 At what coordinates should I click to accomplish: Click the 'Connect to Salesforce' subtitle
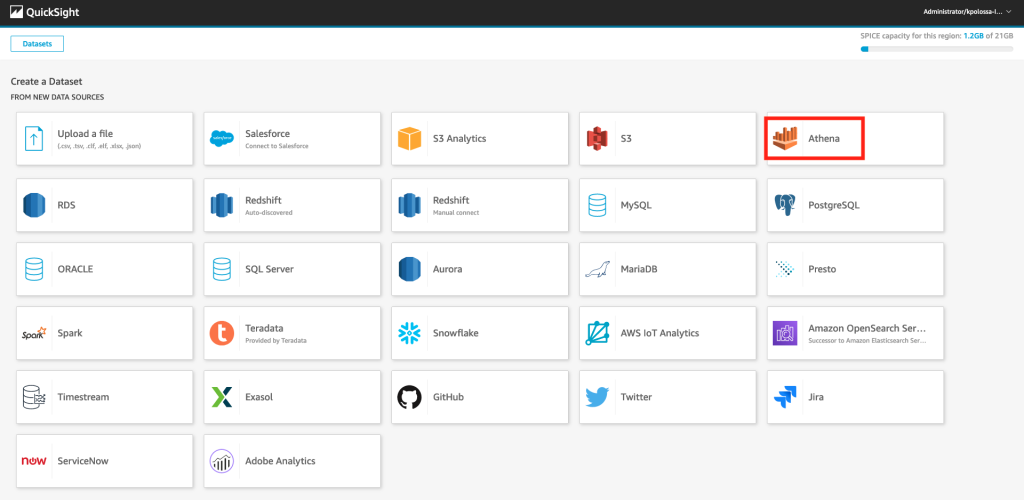click(277, 146)
